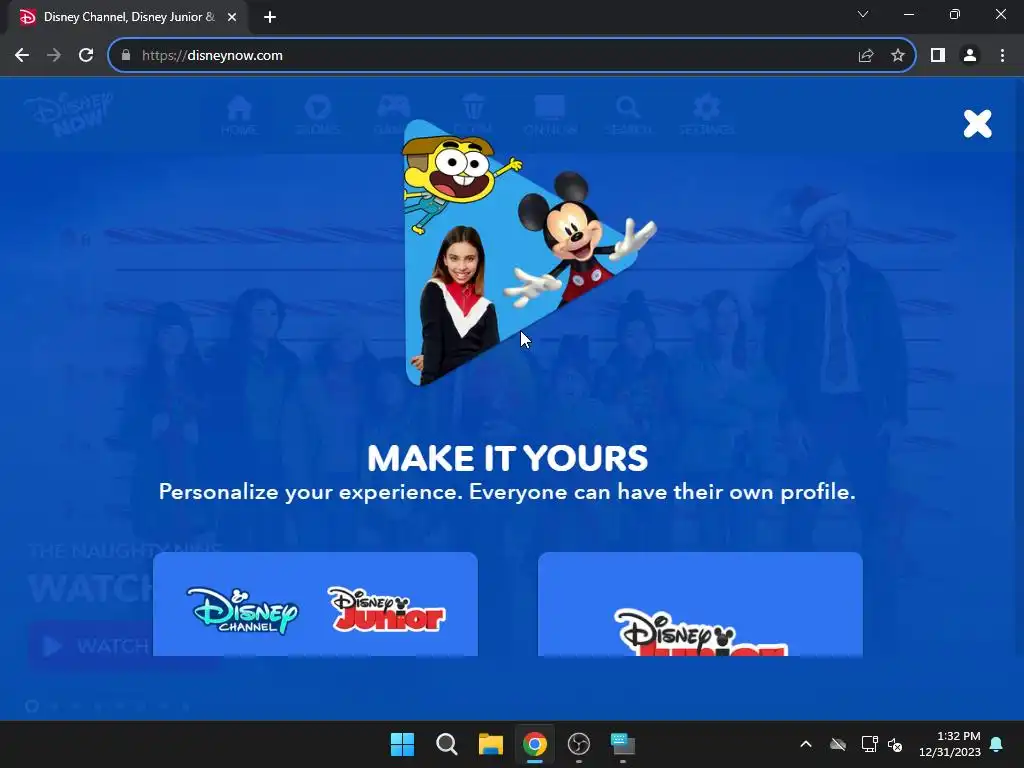
Task: Open the Chrome profile menu
Action: pyautogui.click(x=970, y=56)
